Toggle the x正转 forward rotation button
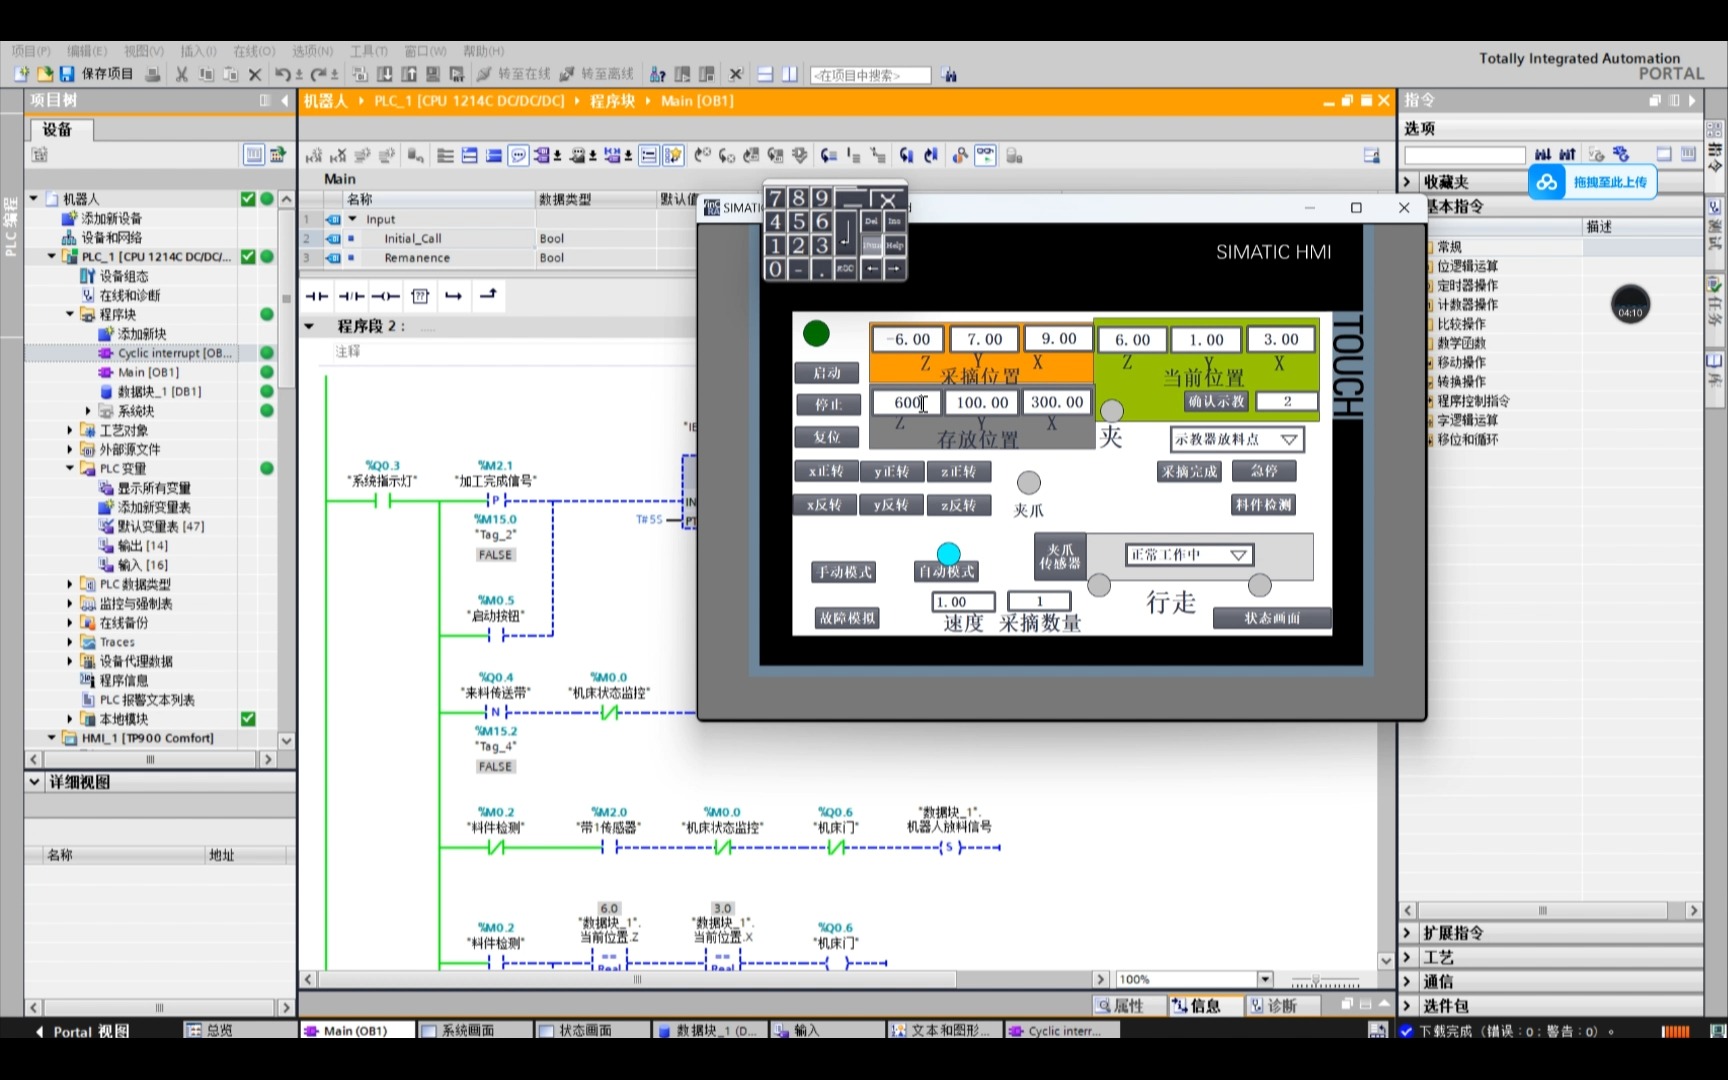The width and height of the screenshot is (1728, 1080). click(826, 472)
